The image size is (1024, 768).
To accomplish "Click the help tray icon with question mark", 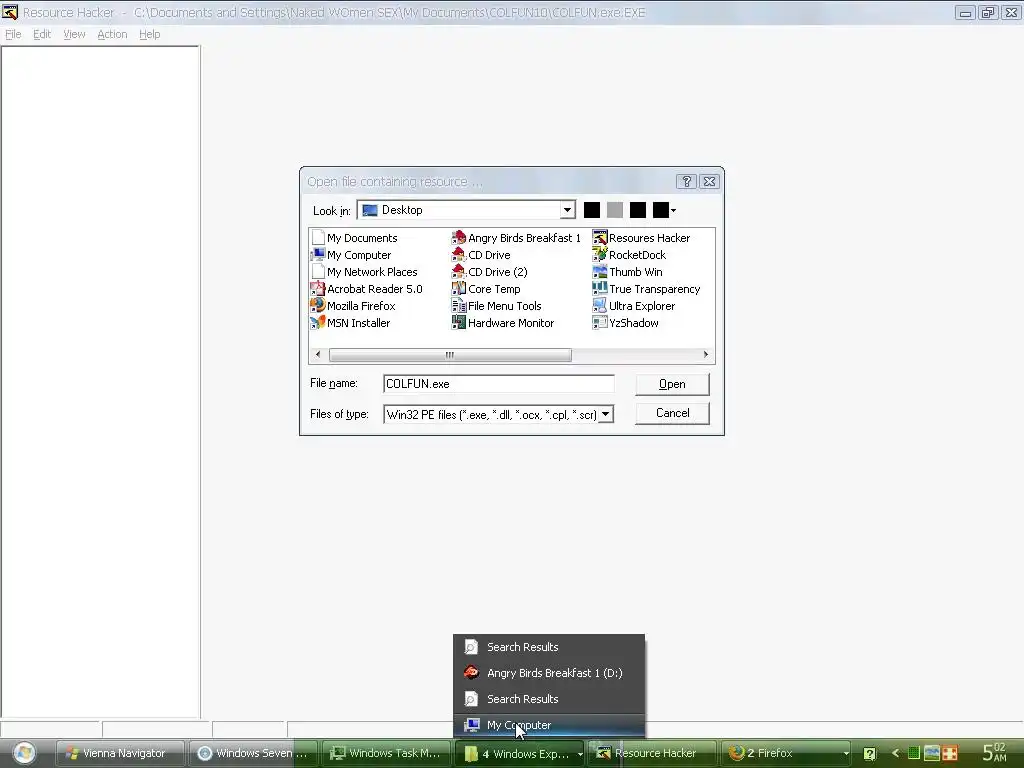I will pos(869,754).
